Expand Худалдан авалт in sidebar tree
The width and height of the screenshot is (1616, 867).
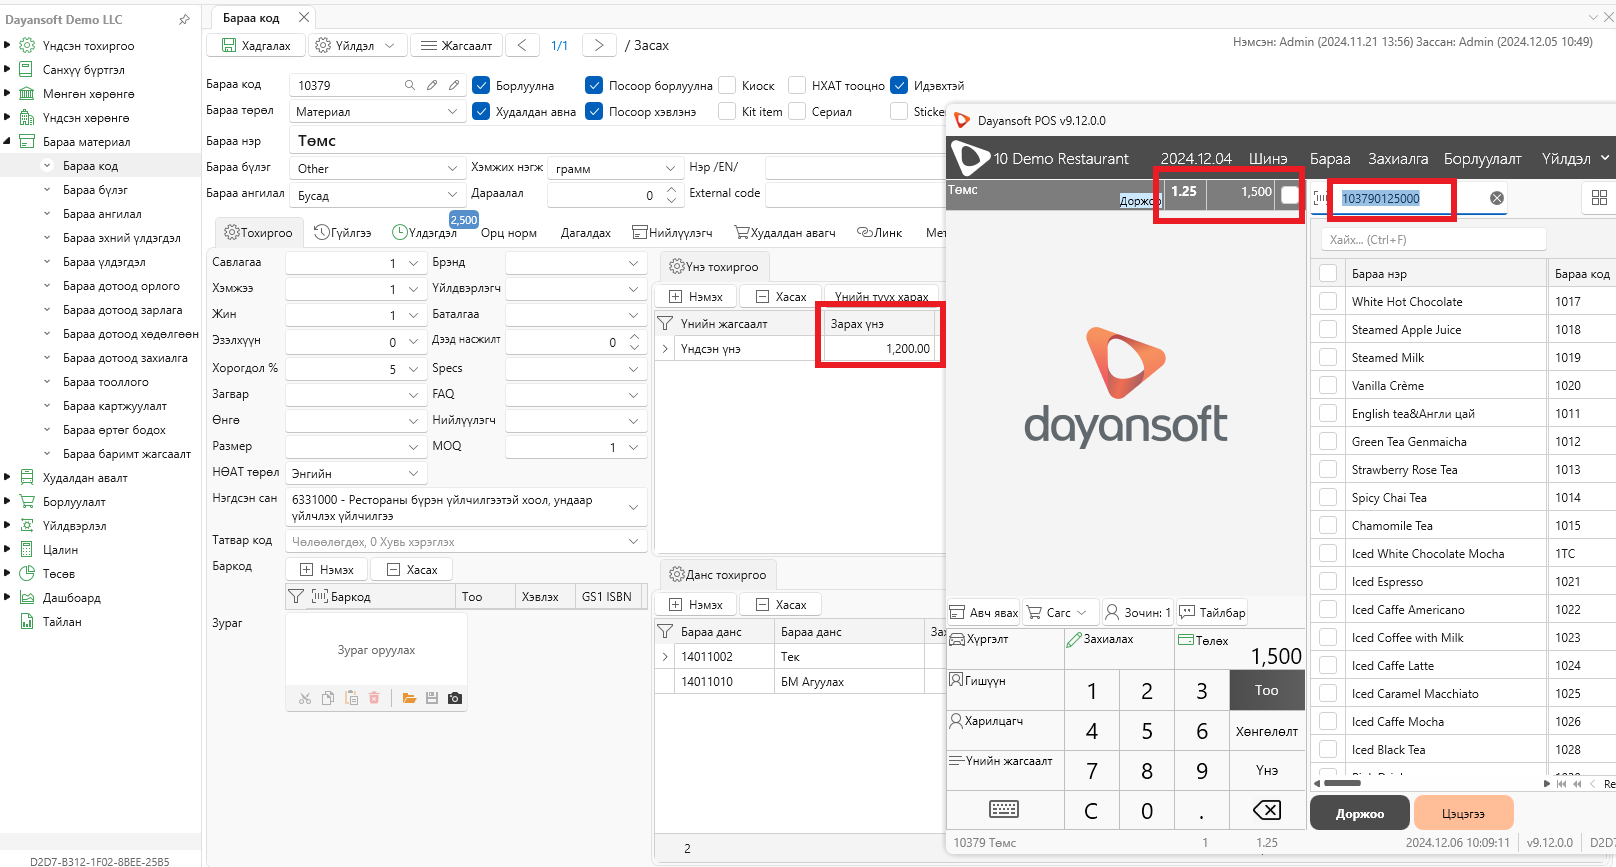coord(7,478)
